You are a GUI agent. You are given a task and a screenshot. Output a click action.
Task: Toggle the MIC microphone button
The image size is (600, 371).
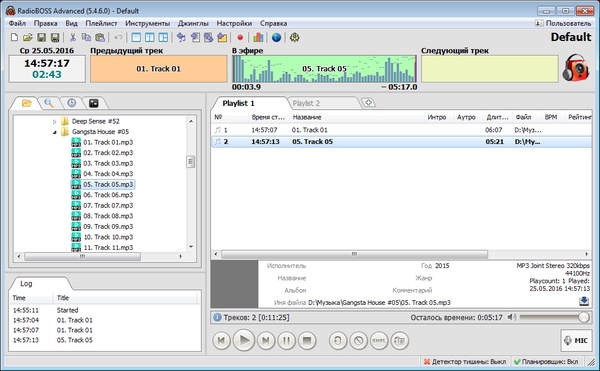point(576,340)
